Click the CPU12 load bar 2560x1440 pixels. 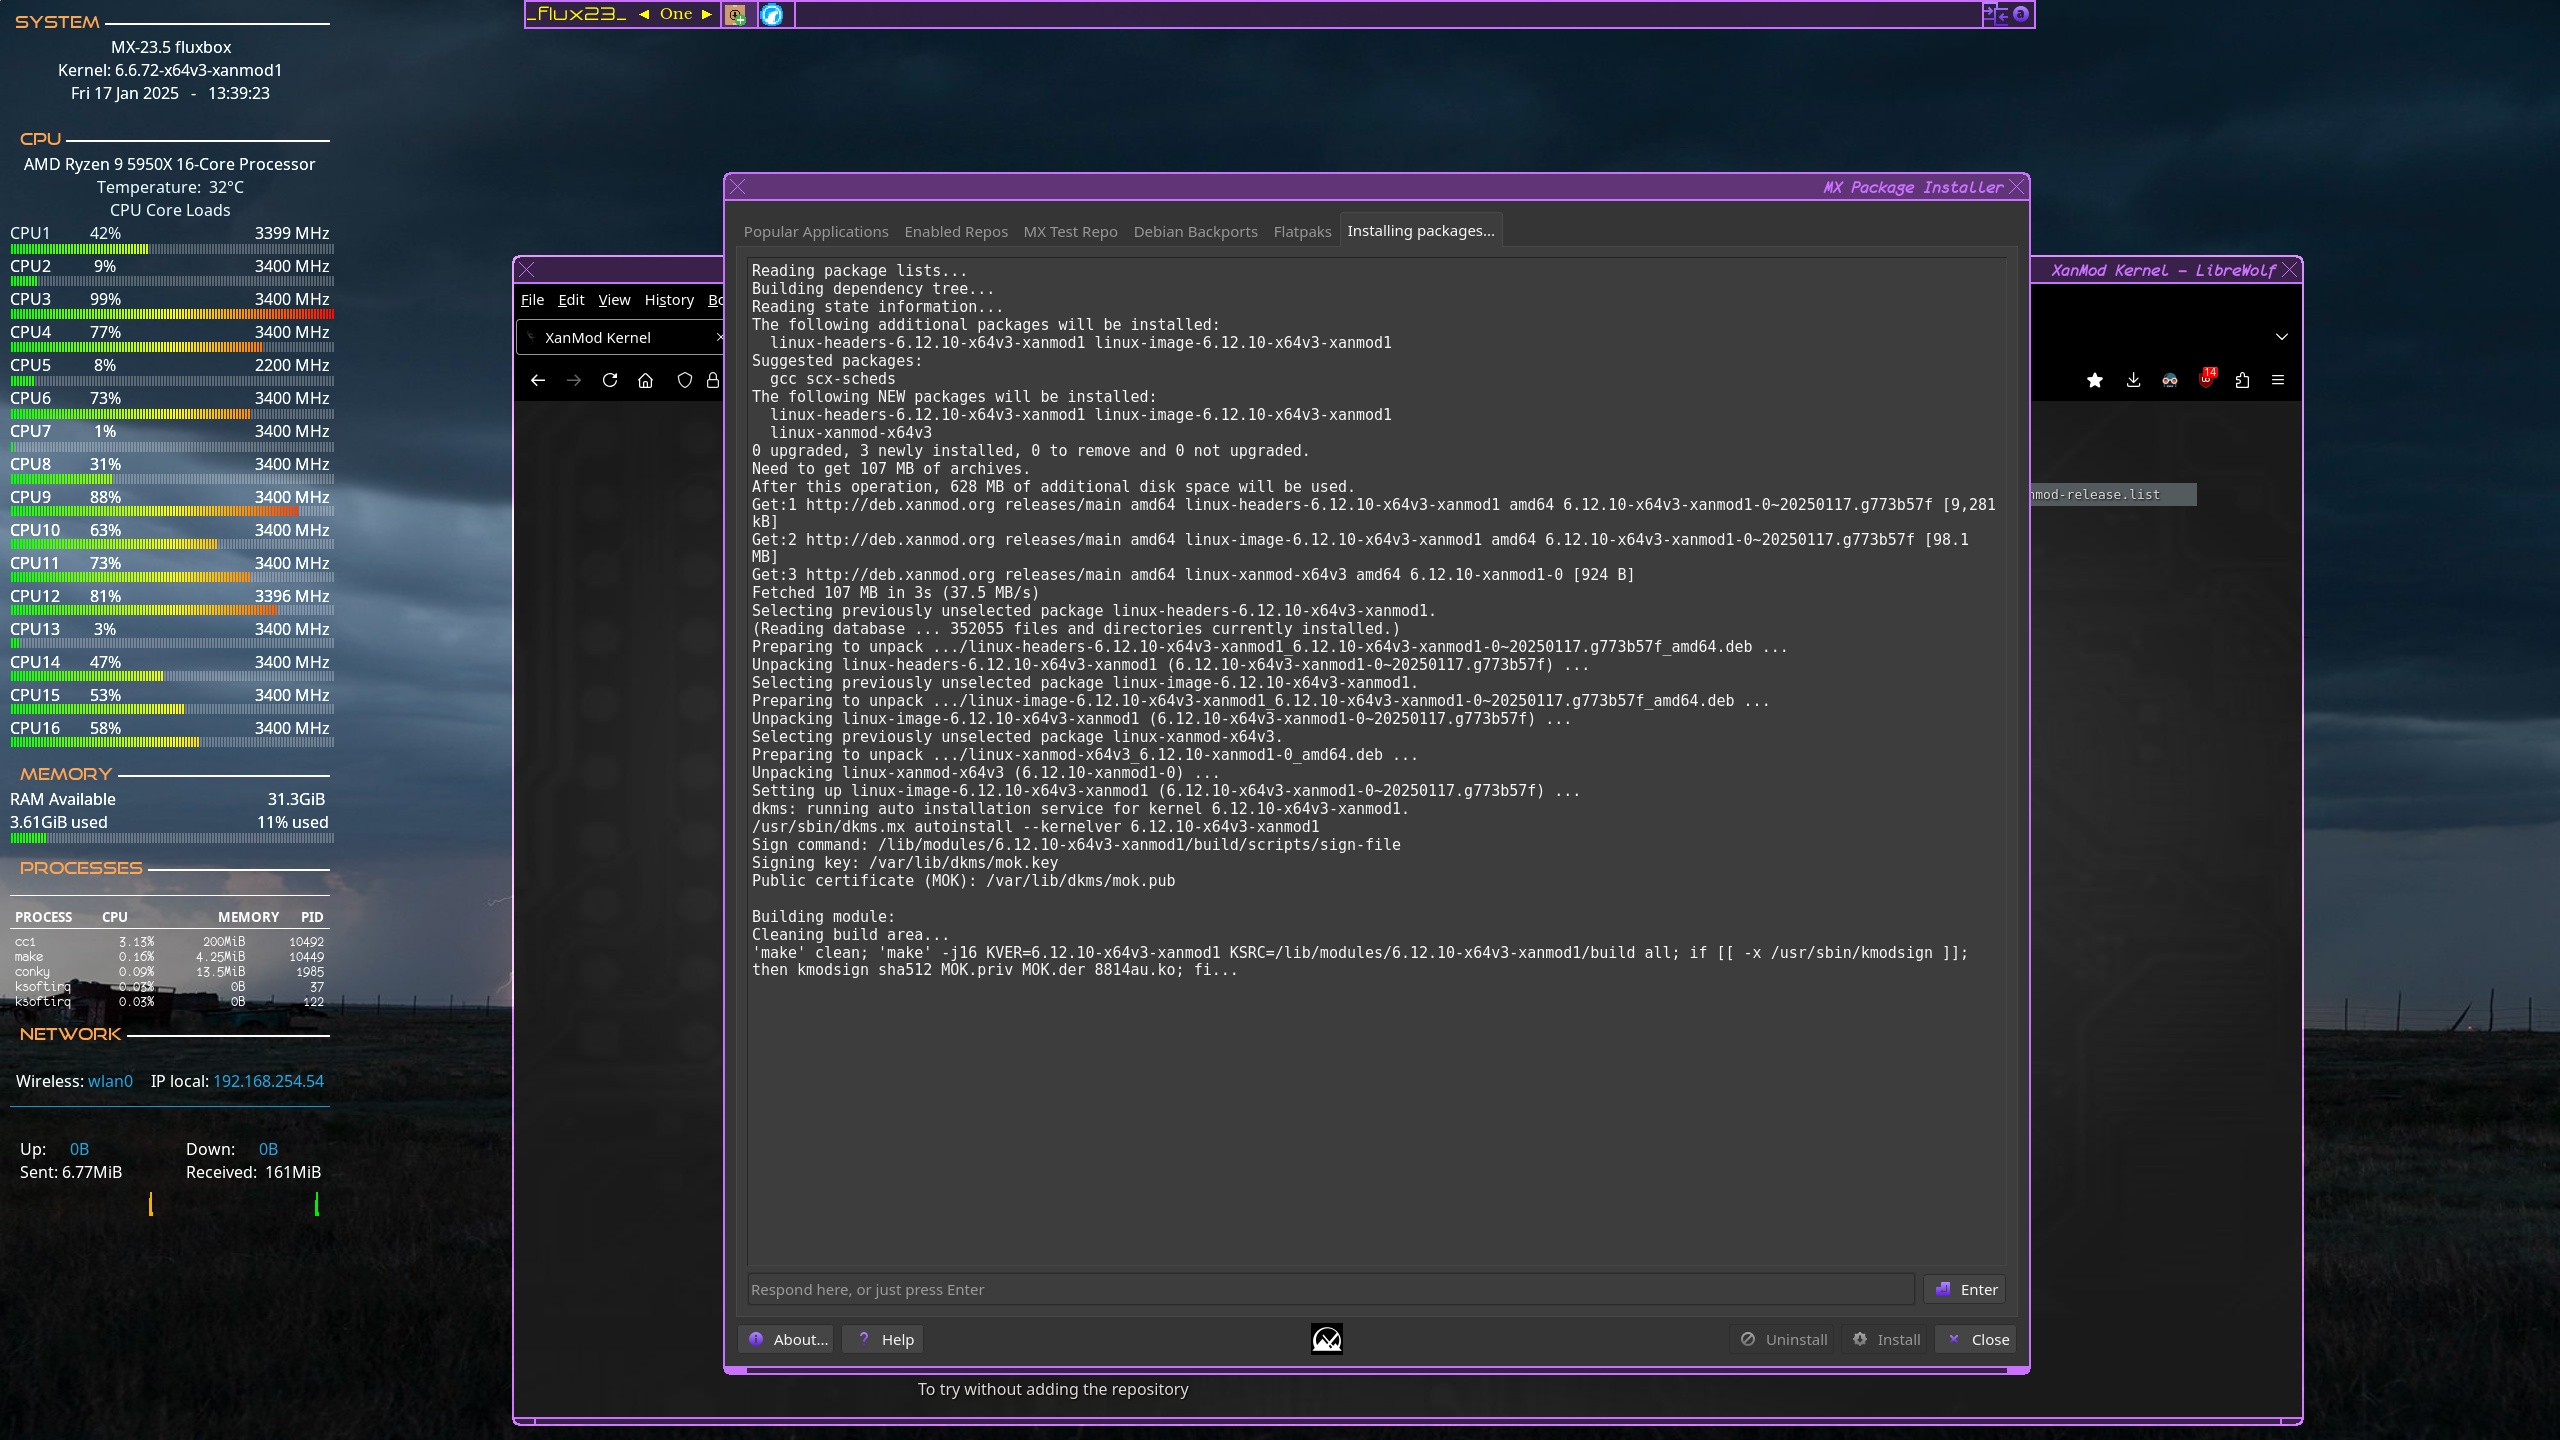(172, 611)
